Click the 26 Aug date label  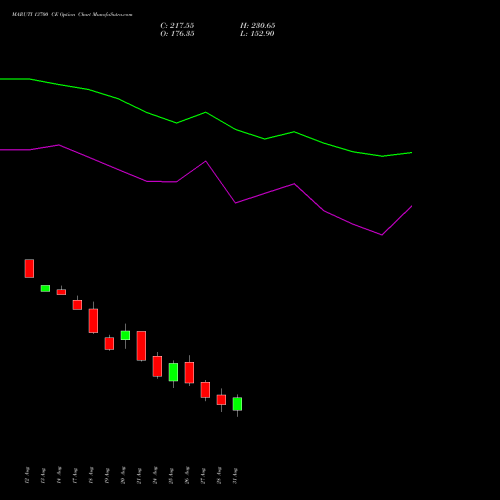(x=187, y=475)
